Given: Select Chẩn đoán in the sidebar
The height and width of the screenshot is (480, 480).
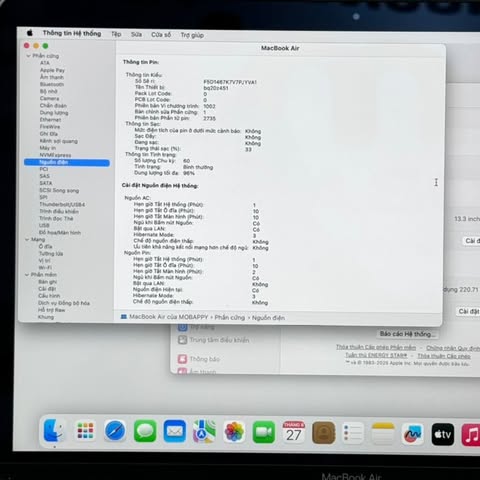Looking at the screenshot, I should coord(53,105).
